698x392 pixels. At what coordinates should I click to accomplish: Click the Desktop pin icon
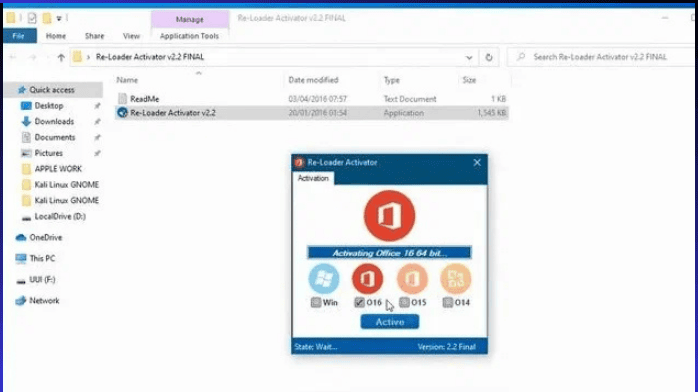pos(97,106)
